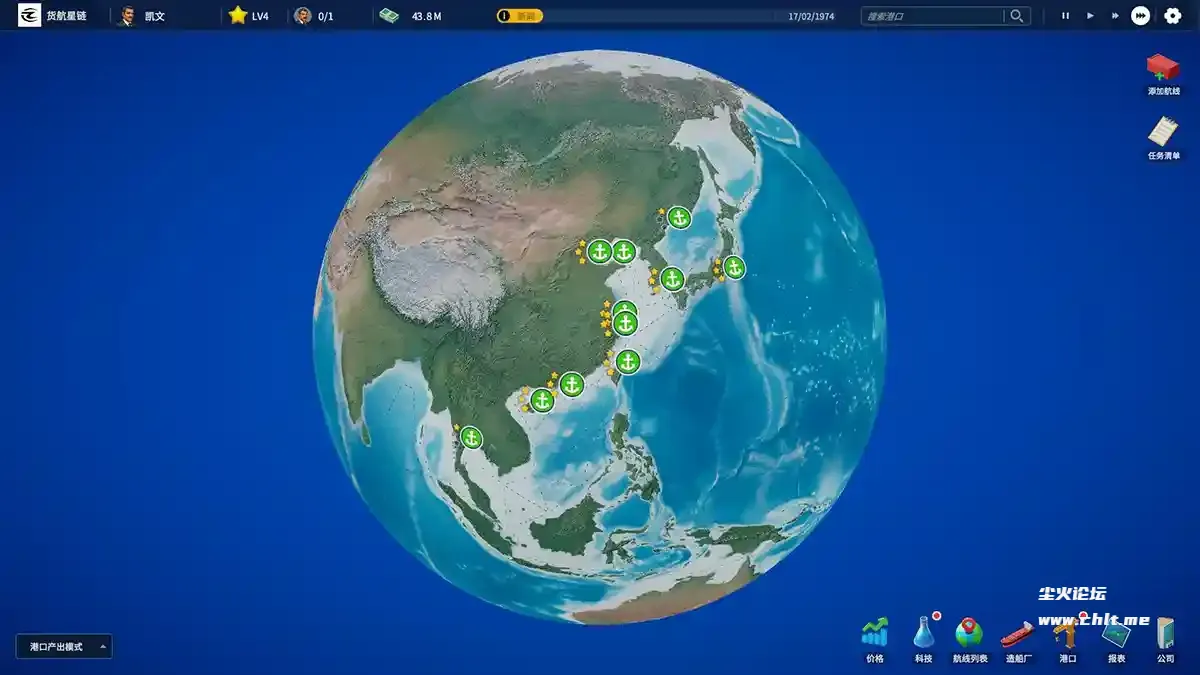1200x675 pixels.
Task: Set game speed to fast forward
Action: (1115, 16)
